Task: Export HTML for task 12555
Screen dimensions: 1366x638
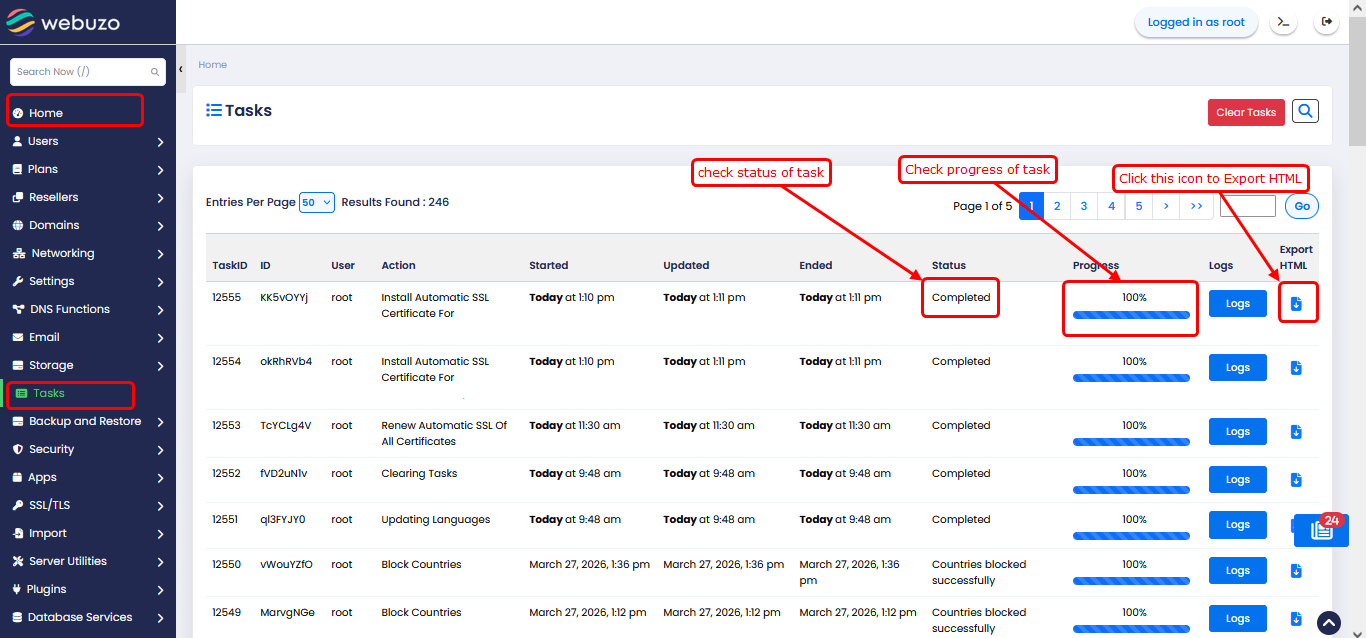Action: pyautogui.click(x=1296, y=304)
